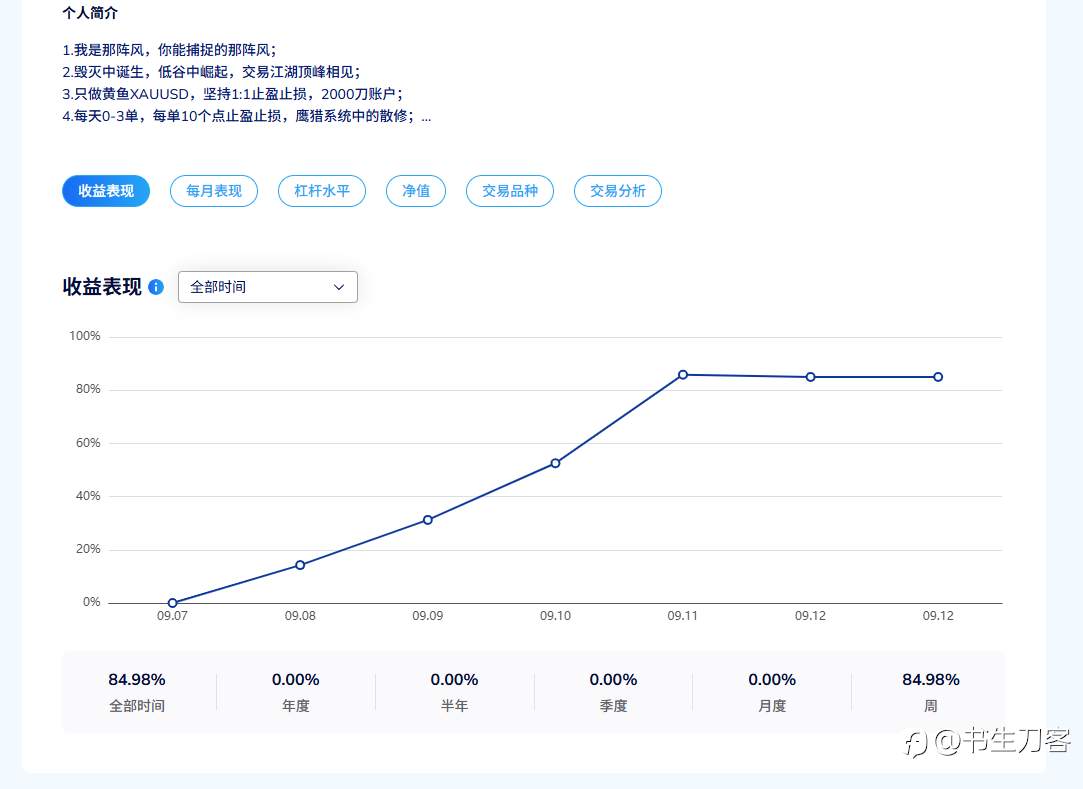Viewport: 1083px width, 789px height.
Task: Click the 个人简介 heading
Action: 90,12
